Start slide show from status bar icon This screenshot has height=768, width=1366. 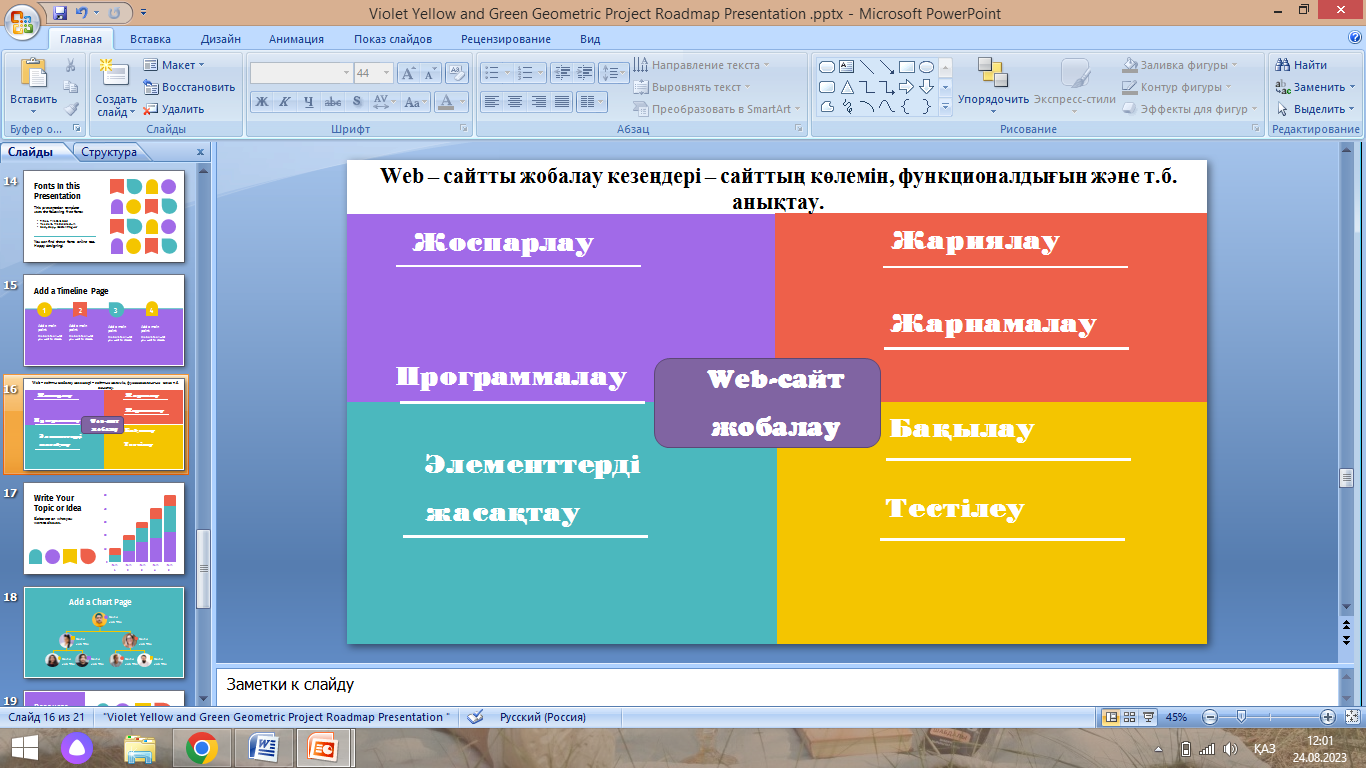(1149, 717)
